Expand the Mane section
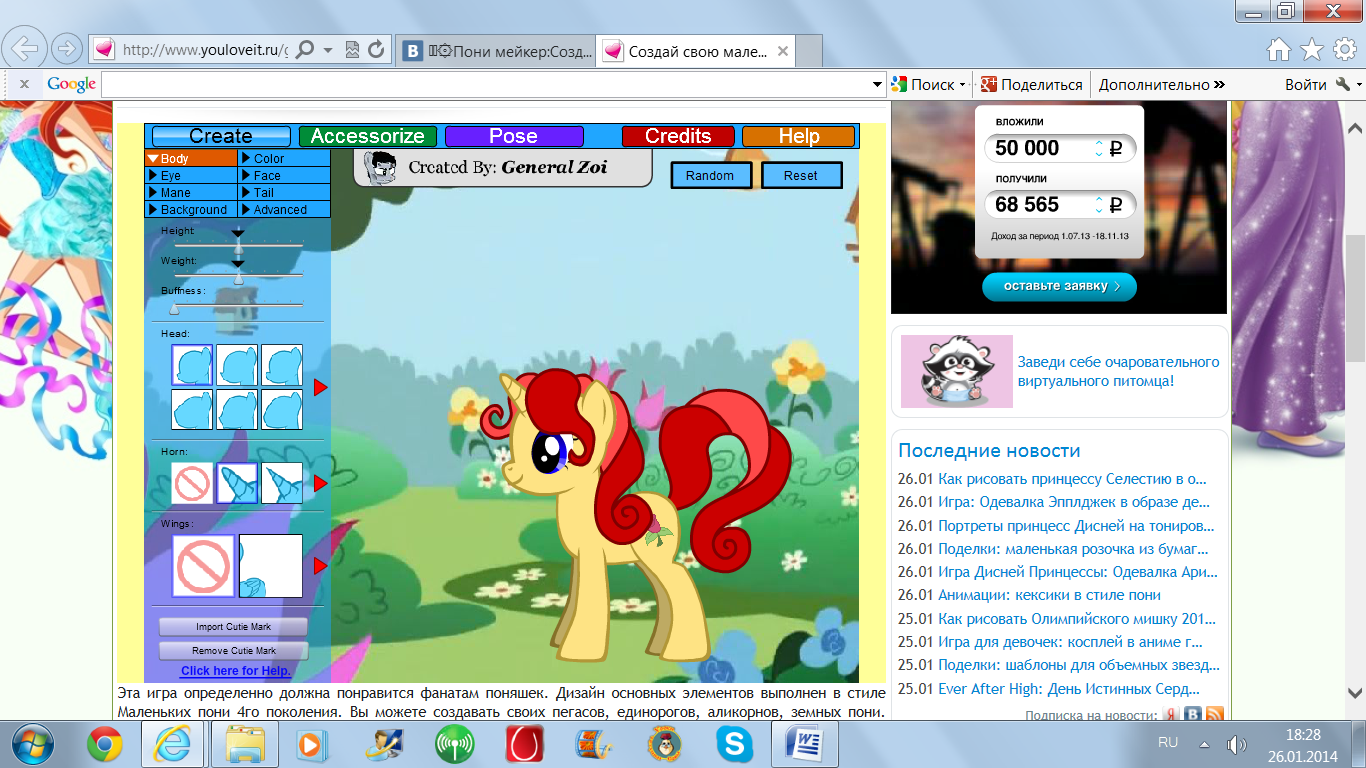Viewport: 1366px width, 768px height. point(191,192)
